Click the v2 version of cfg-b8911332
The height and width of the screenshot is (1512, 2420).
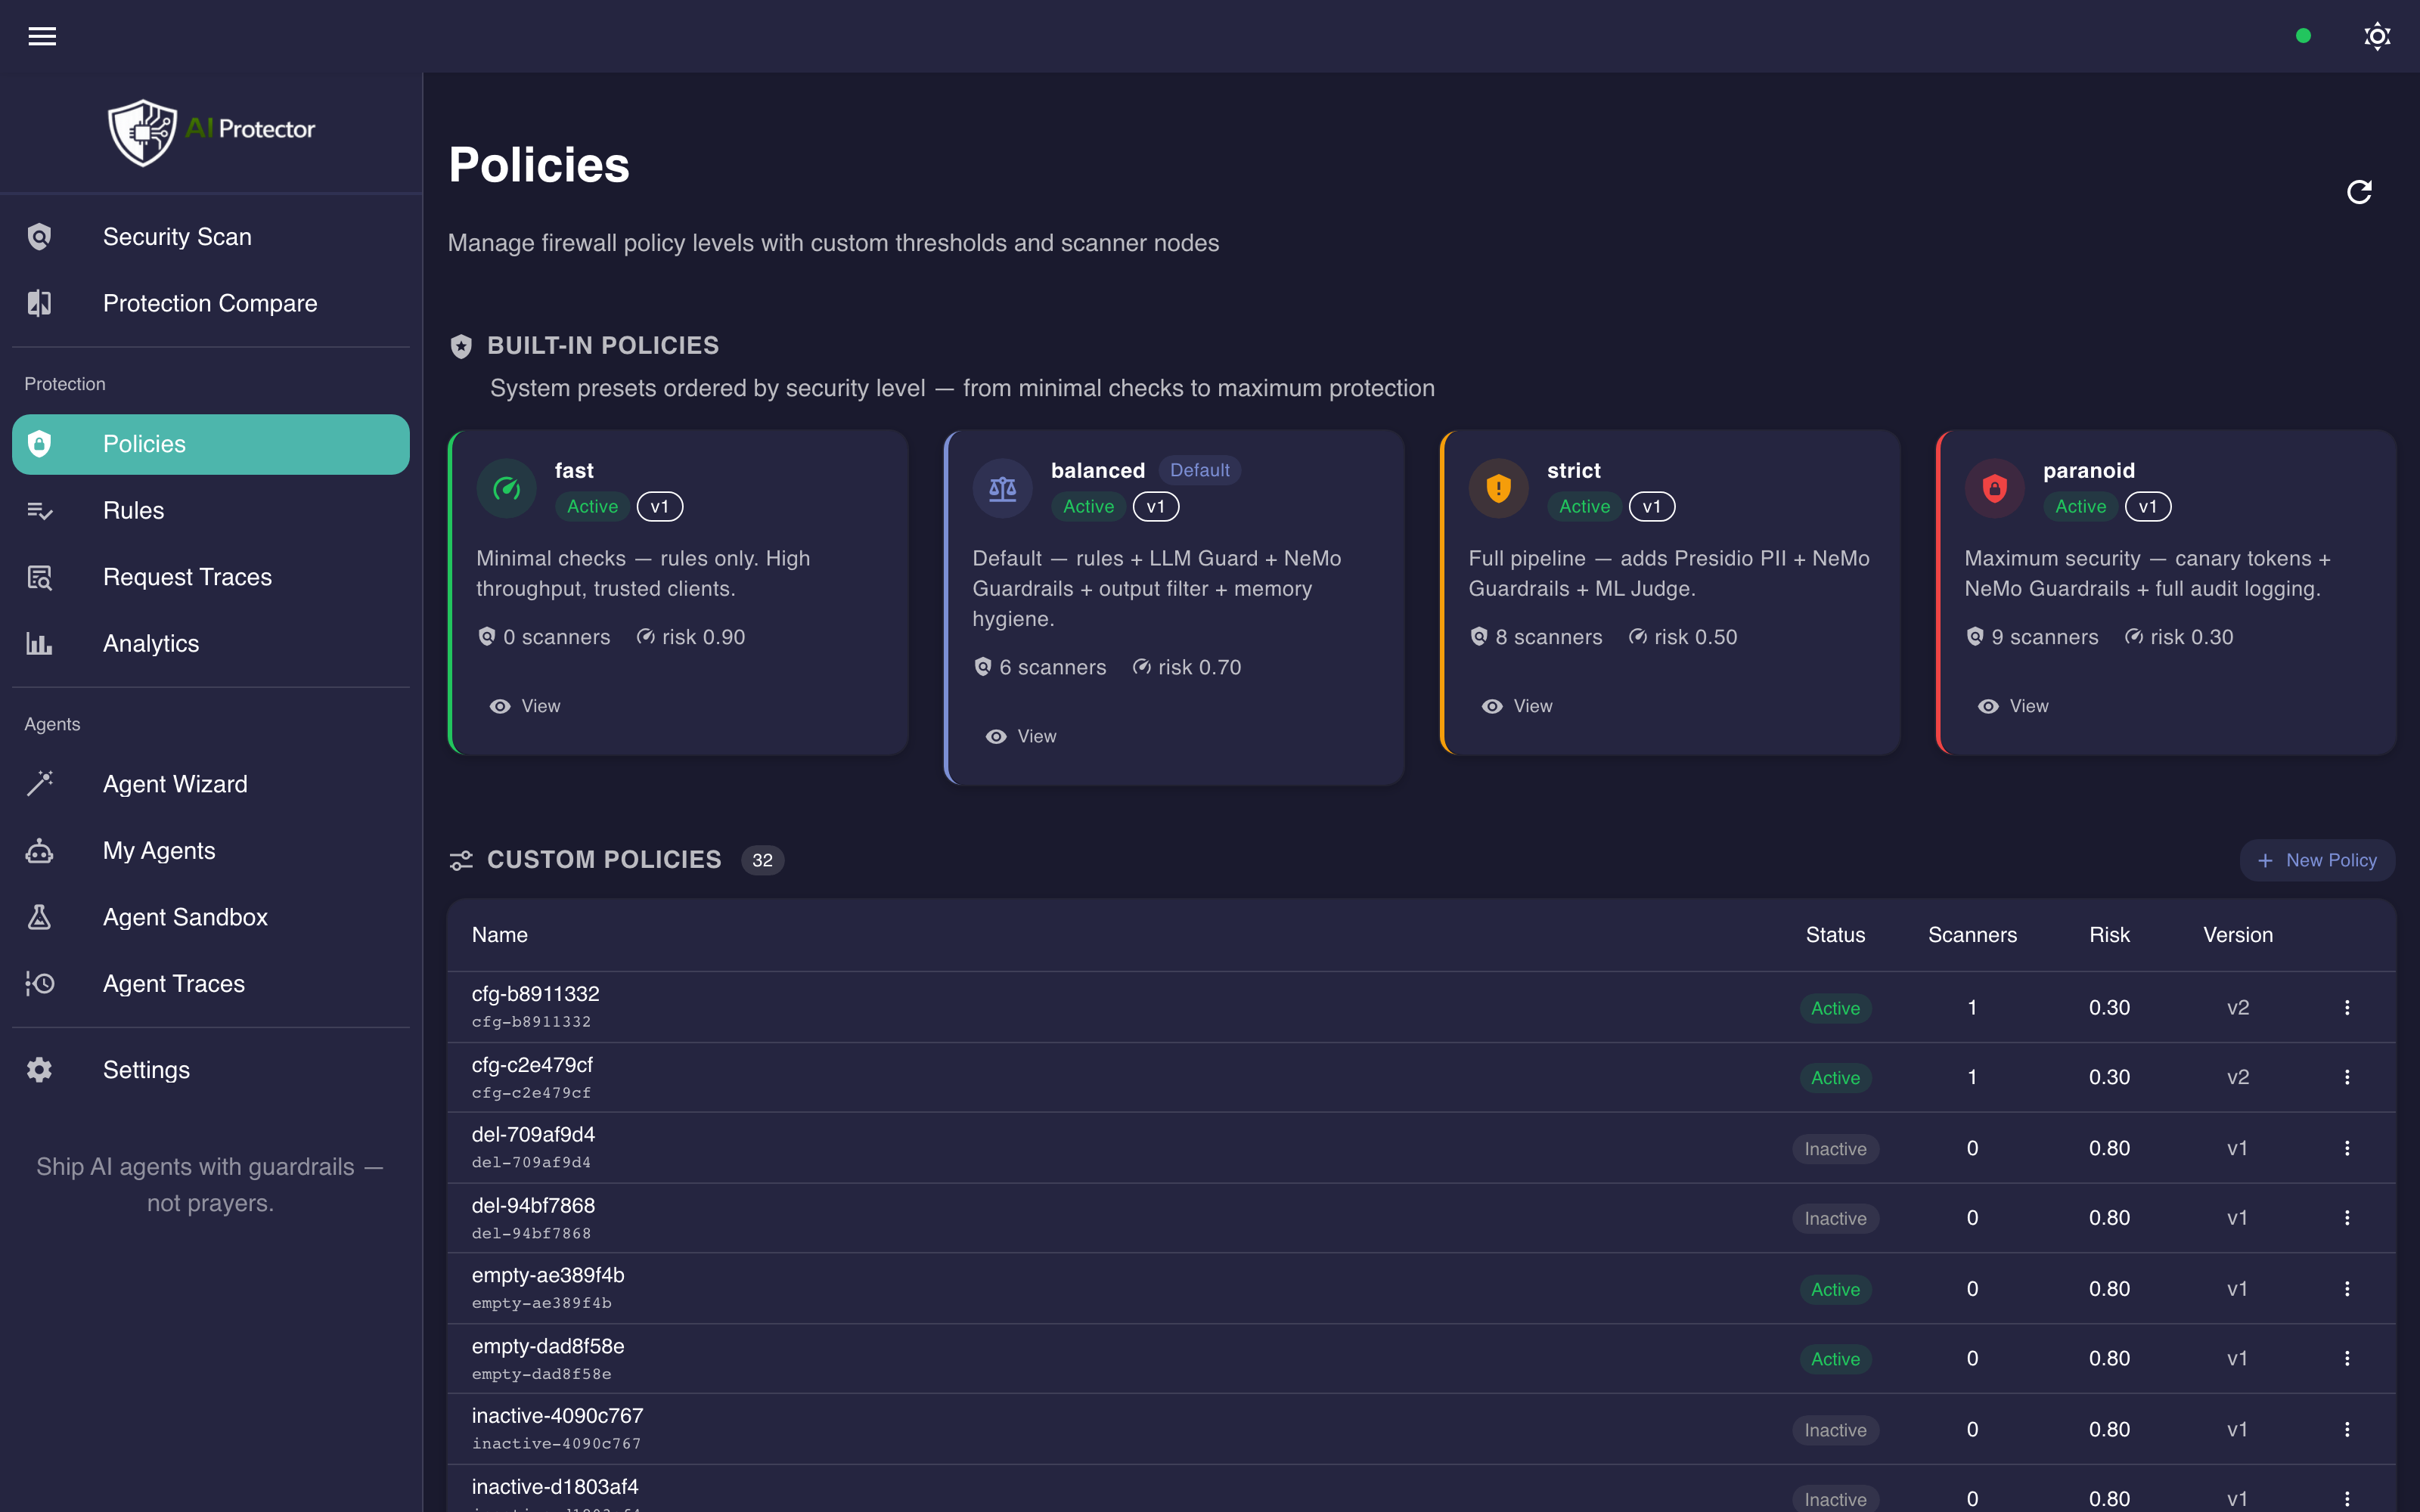tap(2238, 1007)
